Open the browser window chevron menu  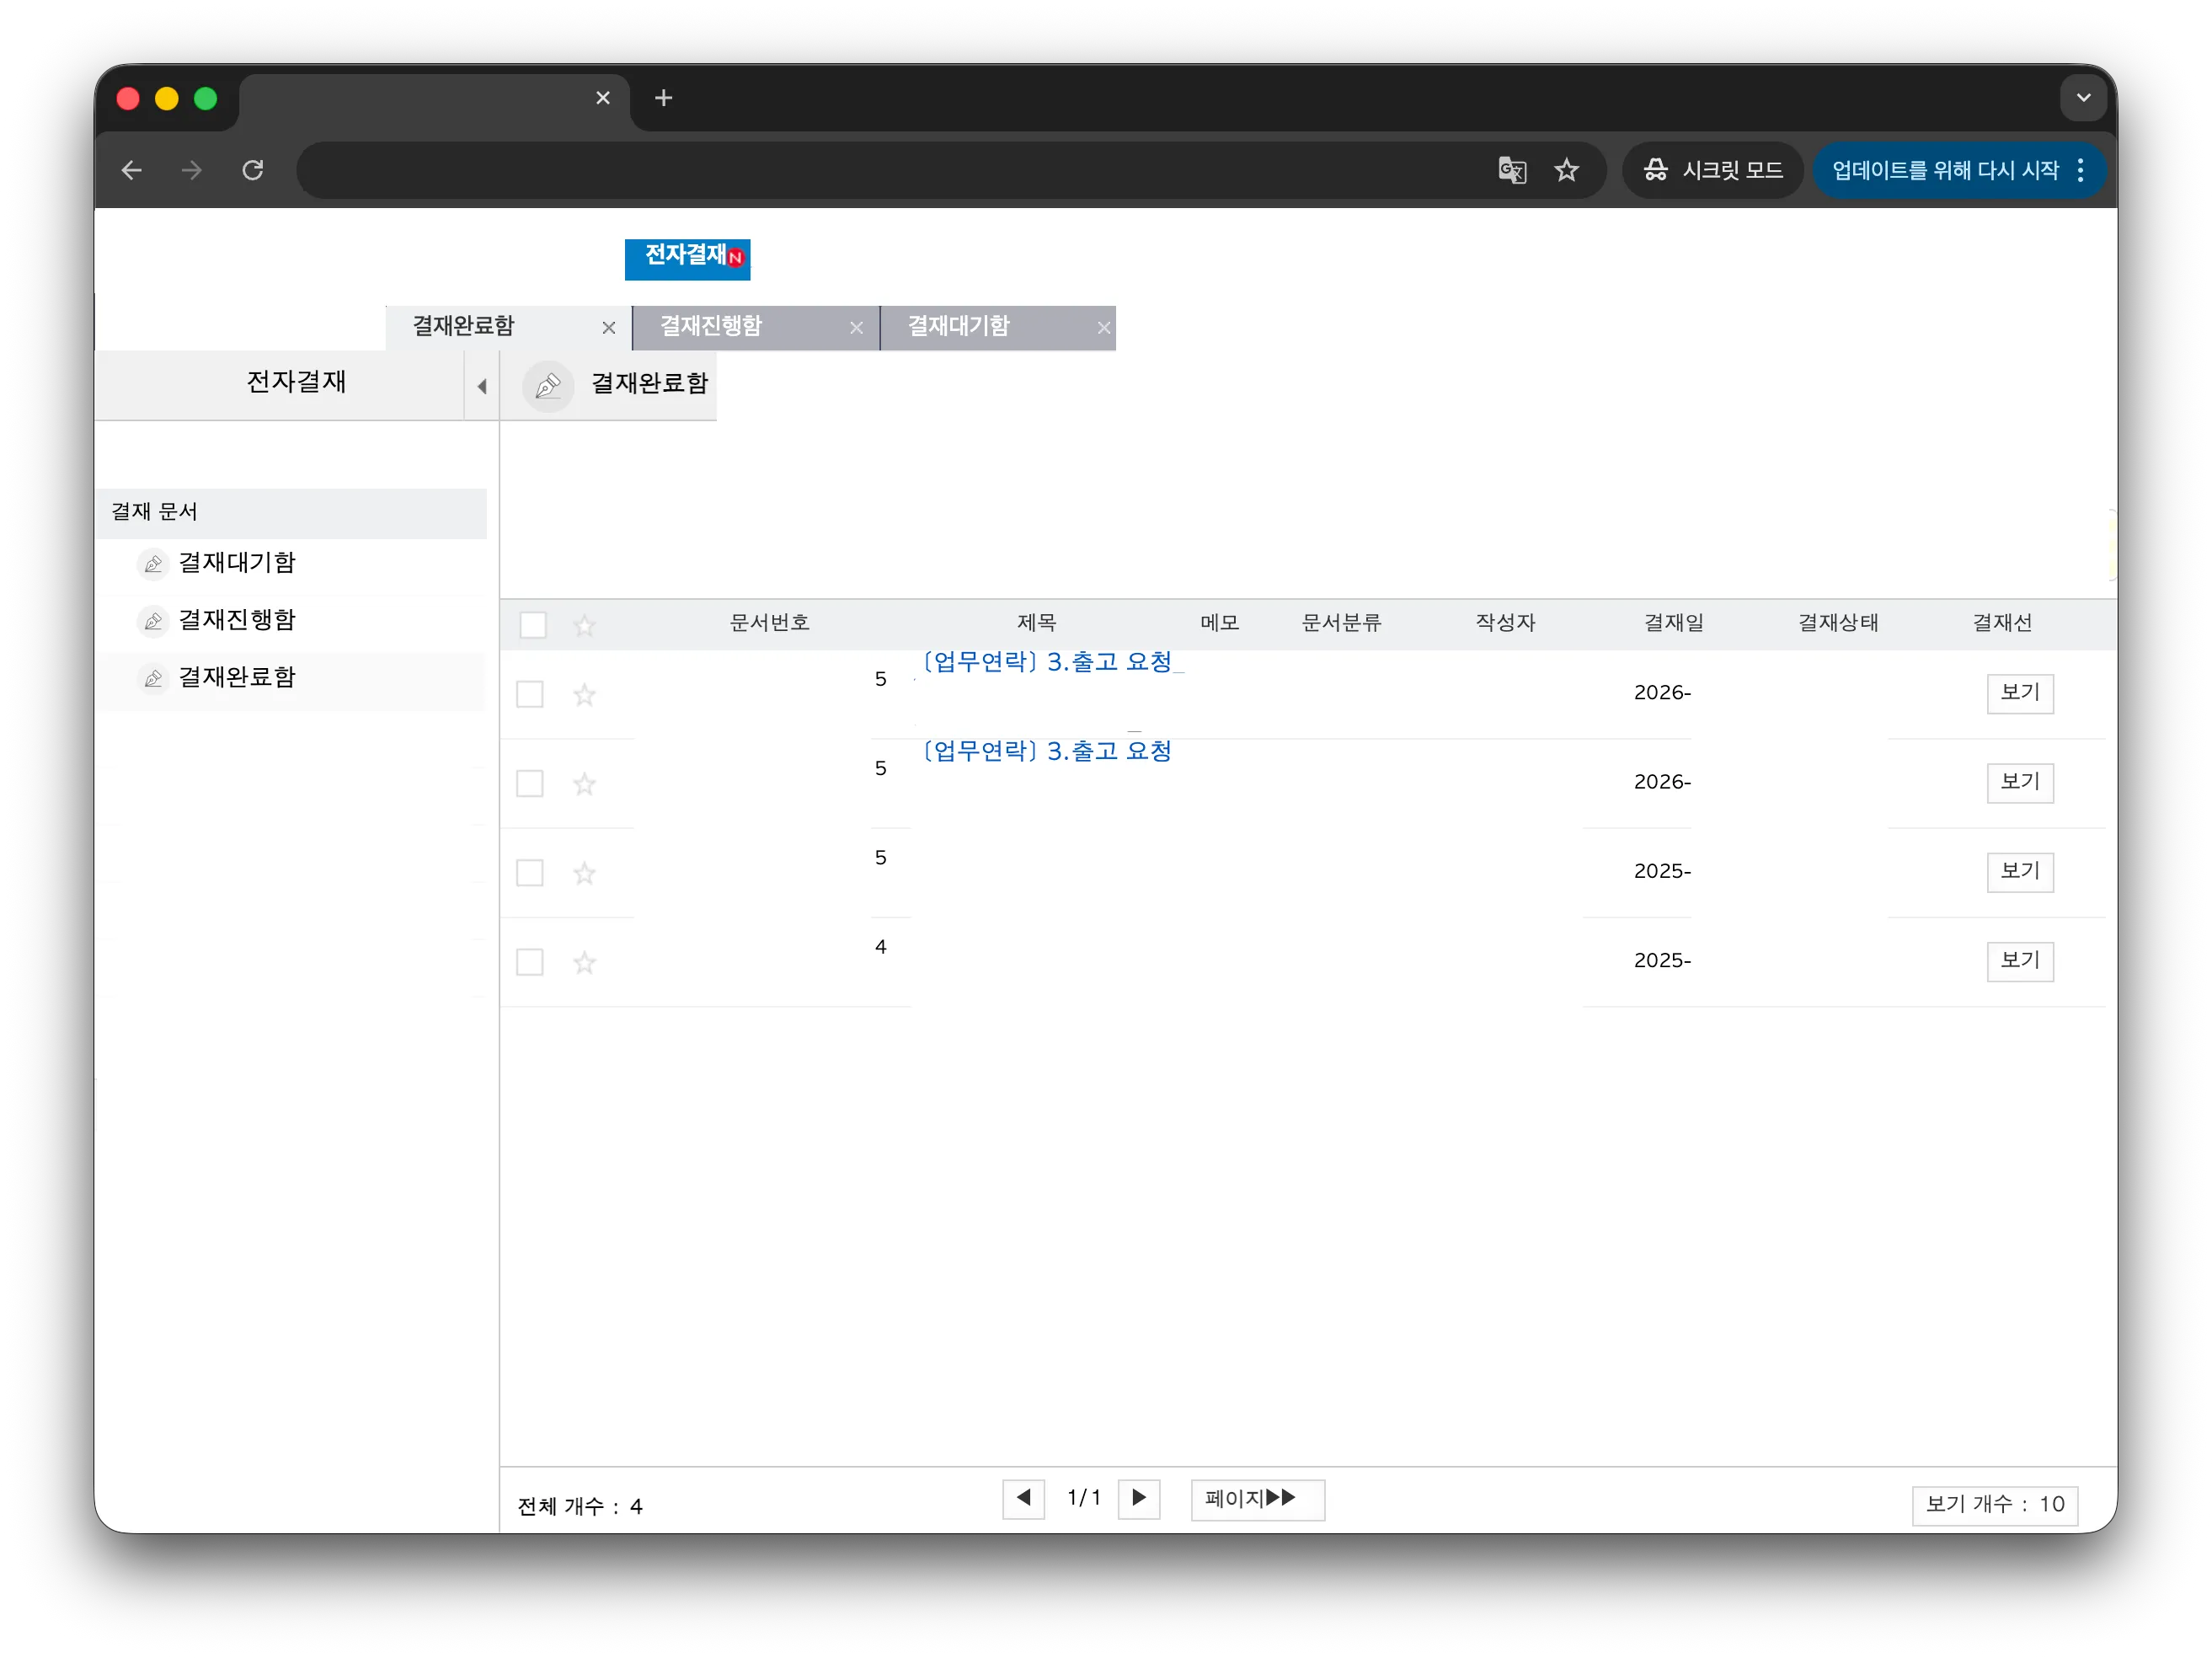[x=2084, y=97]
